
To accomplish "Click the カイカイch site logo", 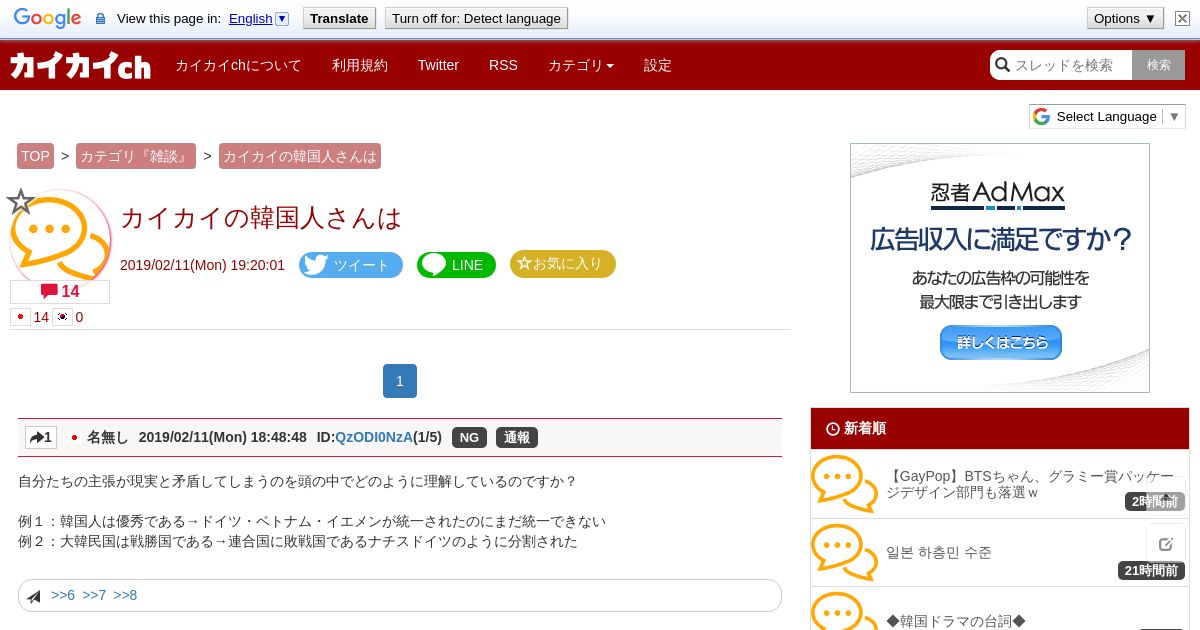I will (x=81, y=66).
